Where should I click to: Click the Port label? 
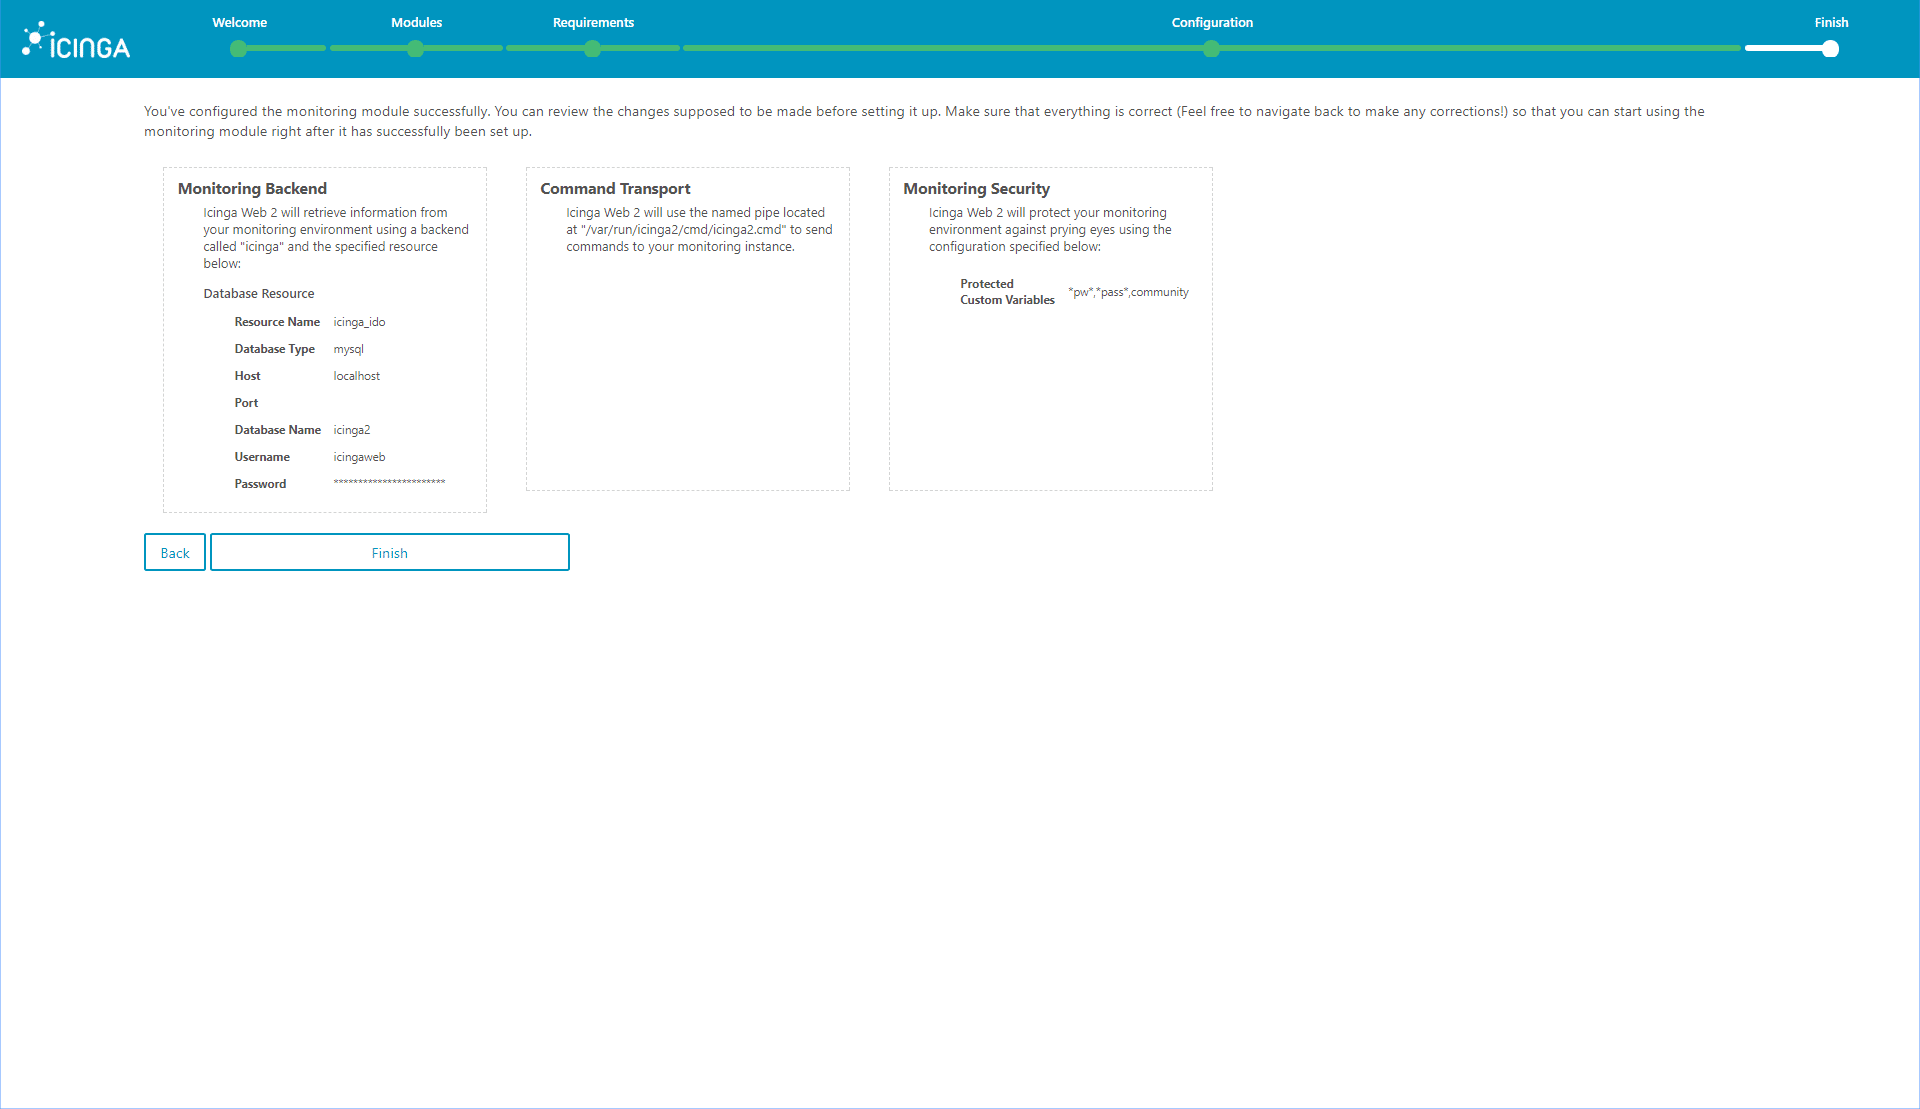(246, 403)
